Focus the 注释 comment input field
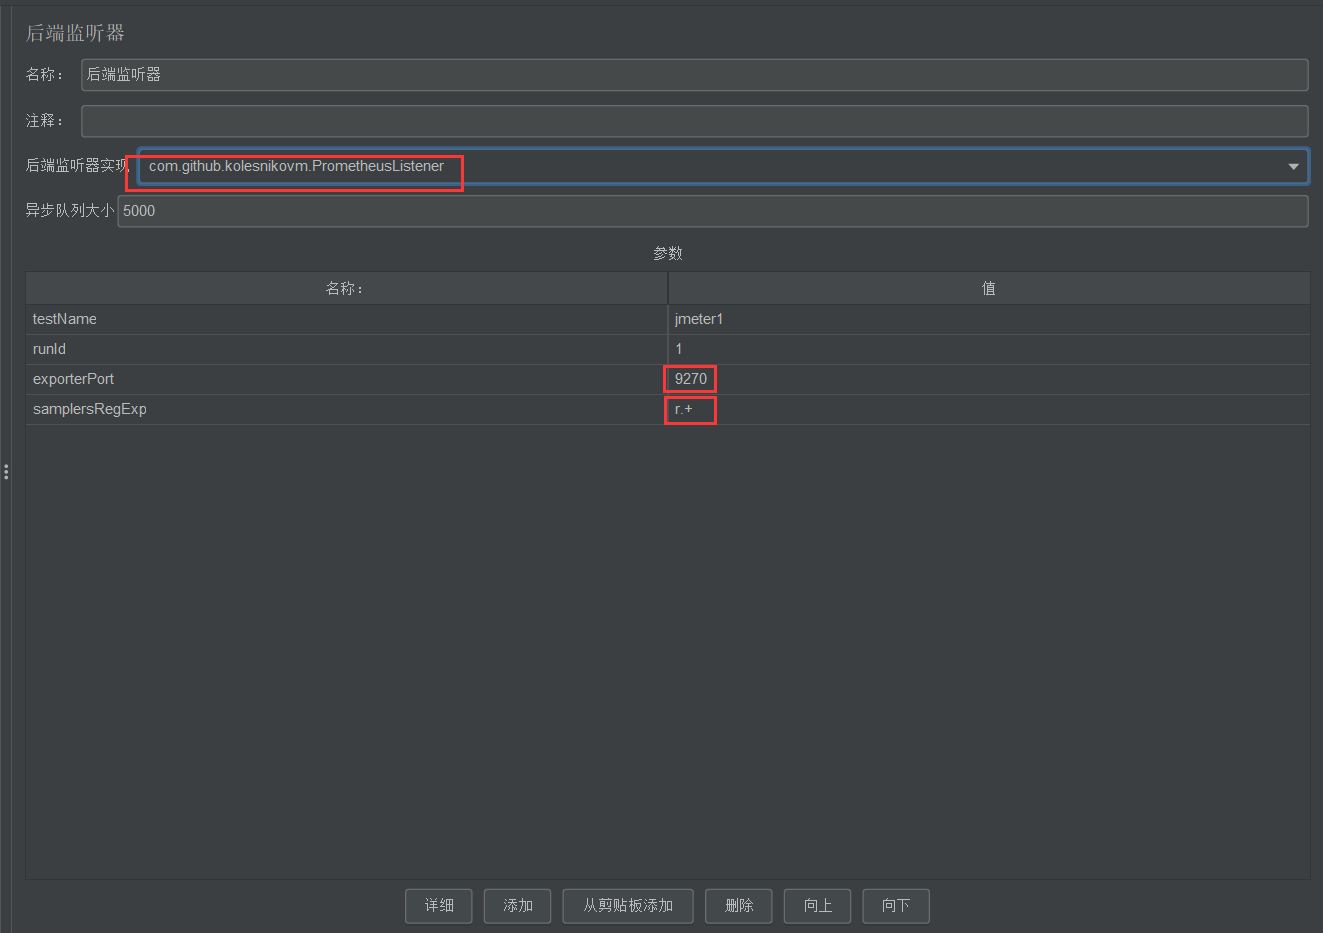 coord(694,121)
